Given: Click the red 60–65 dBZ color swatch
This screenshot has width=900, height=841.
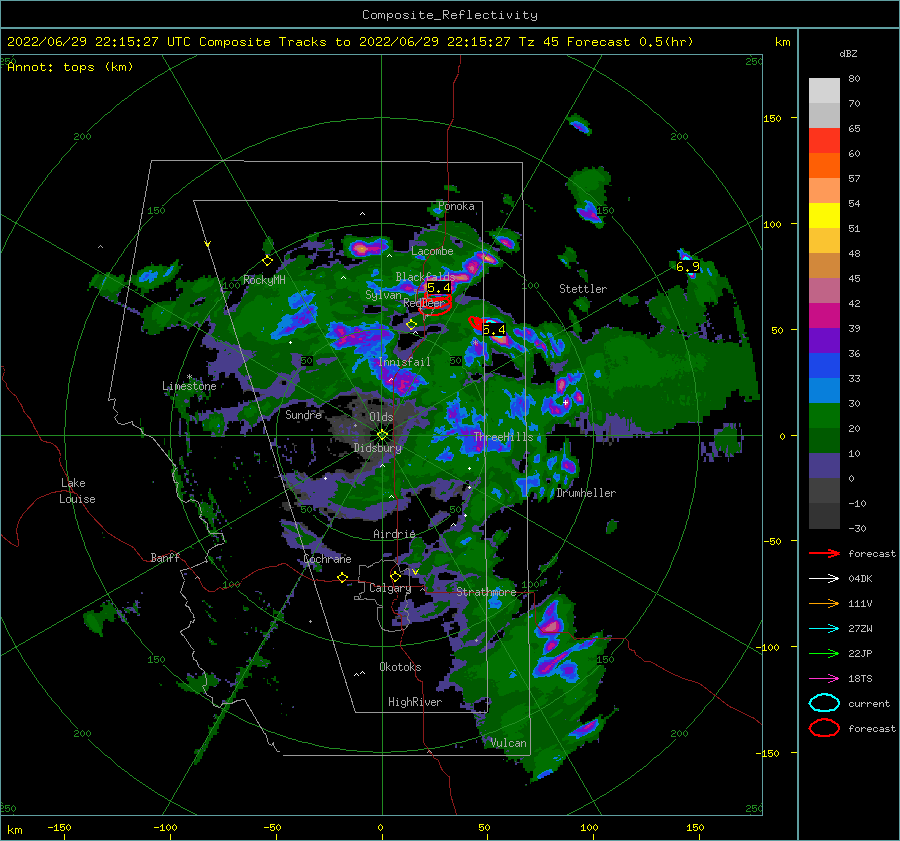Looking at the screenshot, I should (x=824, y=141).
